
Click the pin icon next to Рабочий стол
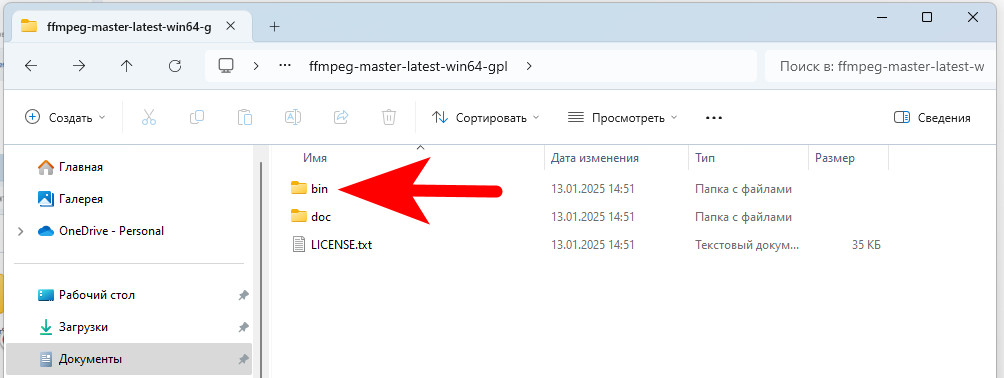tap(243, 295)
